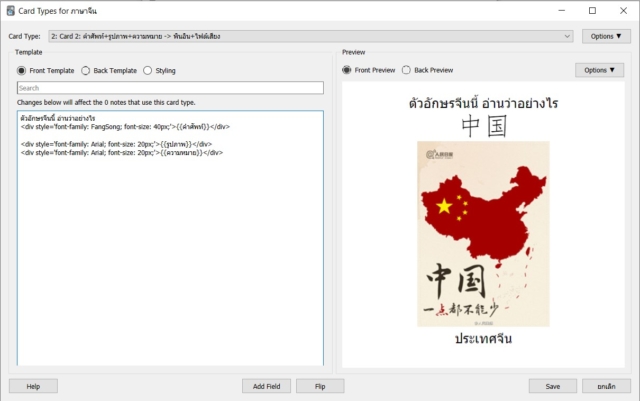Open the Card Type dropdown list
This screenshot has height=401, width=640.
click(311, 36)
